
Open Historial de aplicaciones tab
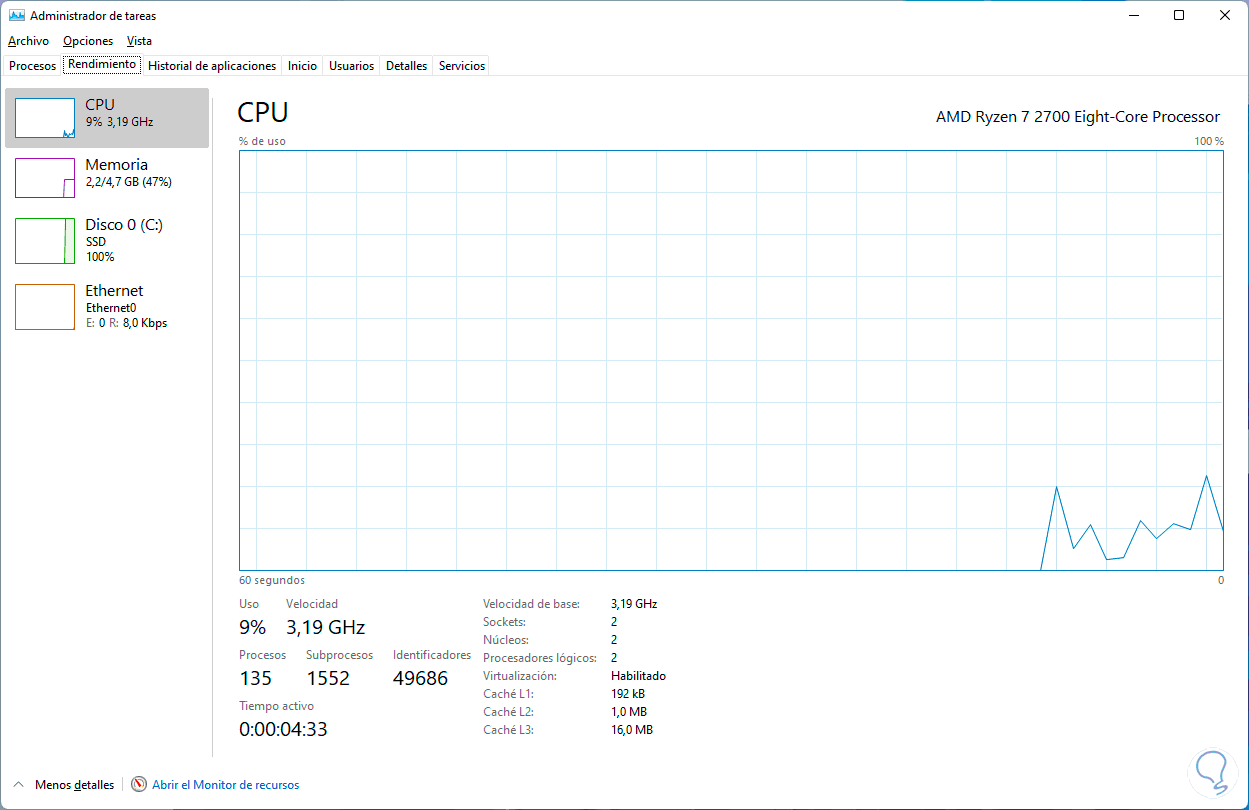212,66
